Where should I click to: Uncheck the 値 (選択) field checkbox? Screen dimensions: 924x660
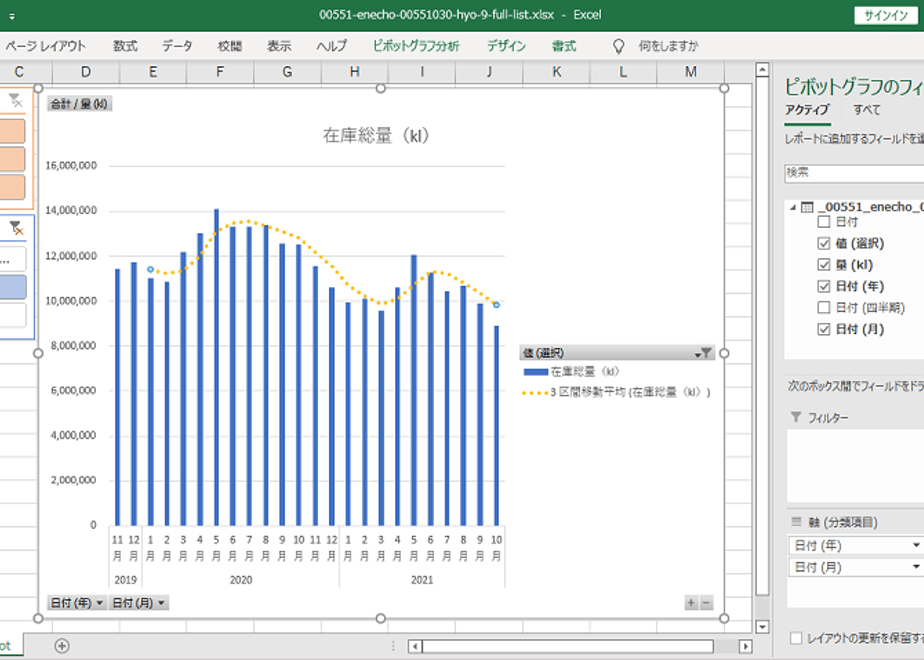pos(824,243)
